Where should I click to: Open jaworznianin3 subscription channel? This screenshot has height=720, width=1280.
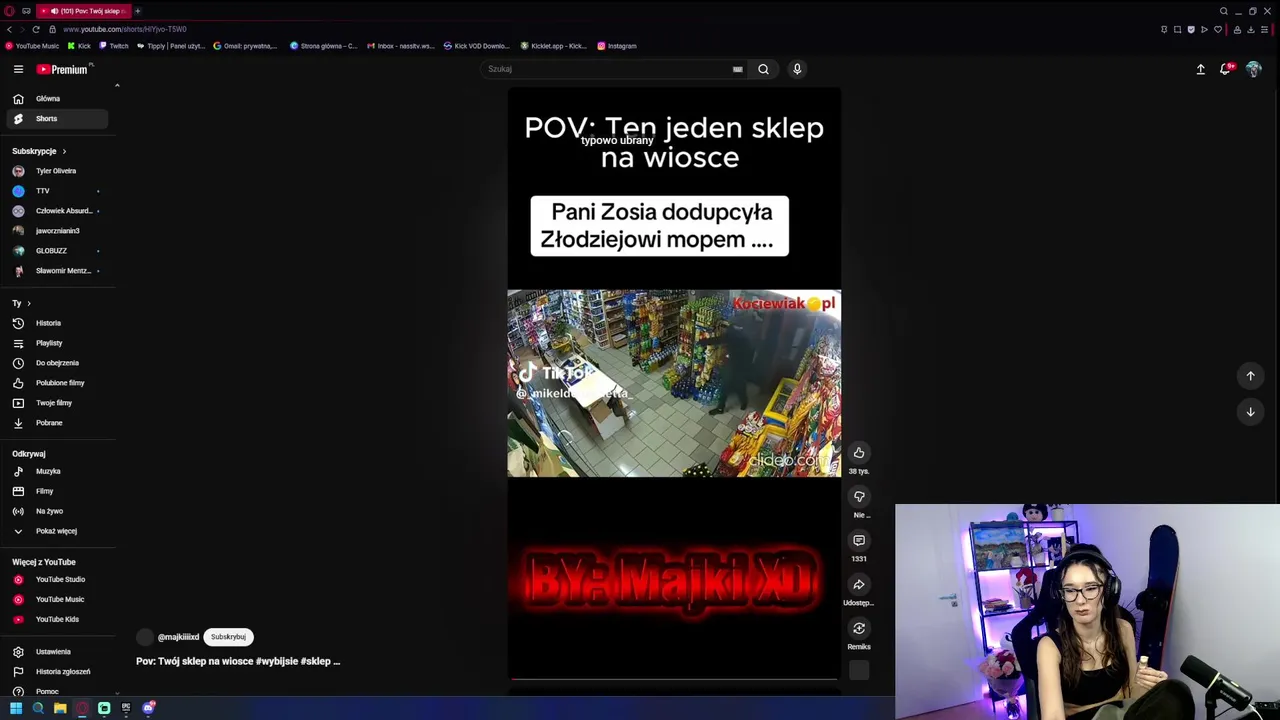coord(57,231)
